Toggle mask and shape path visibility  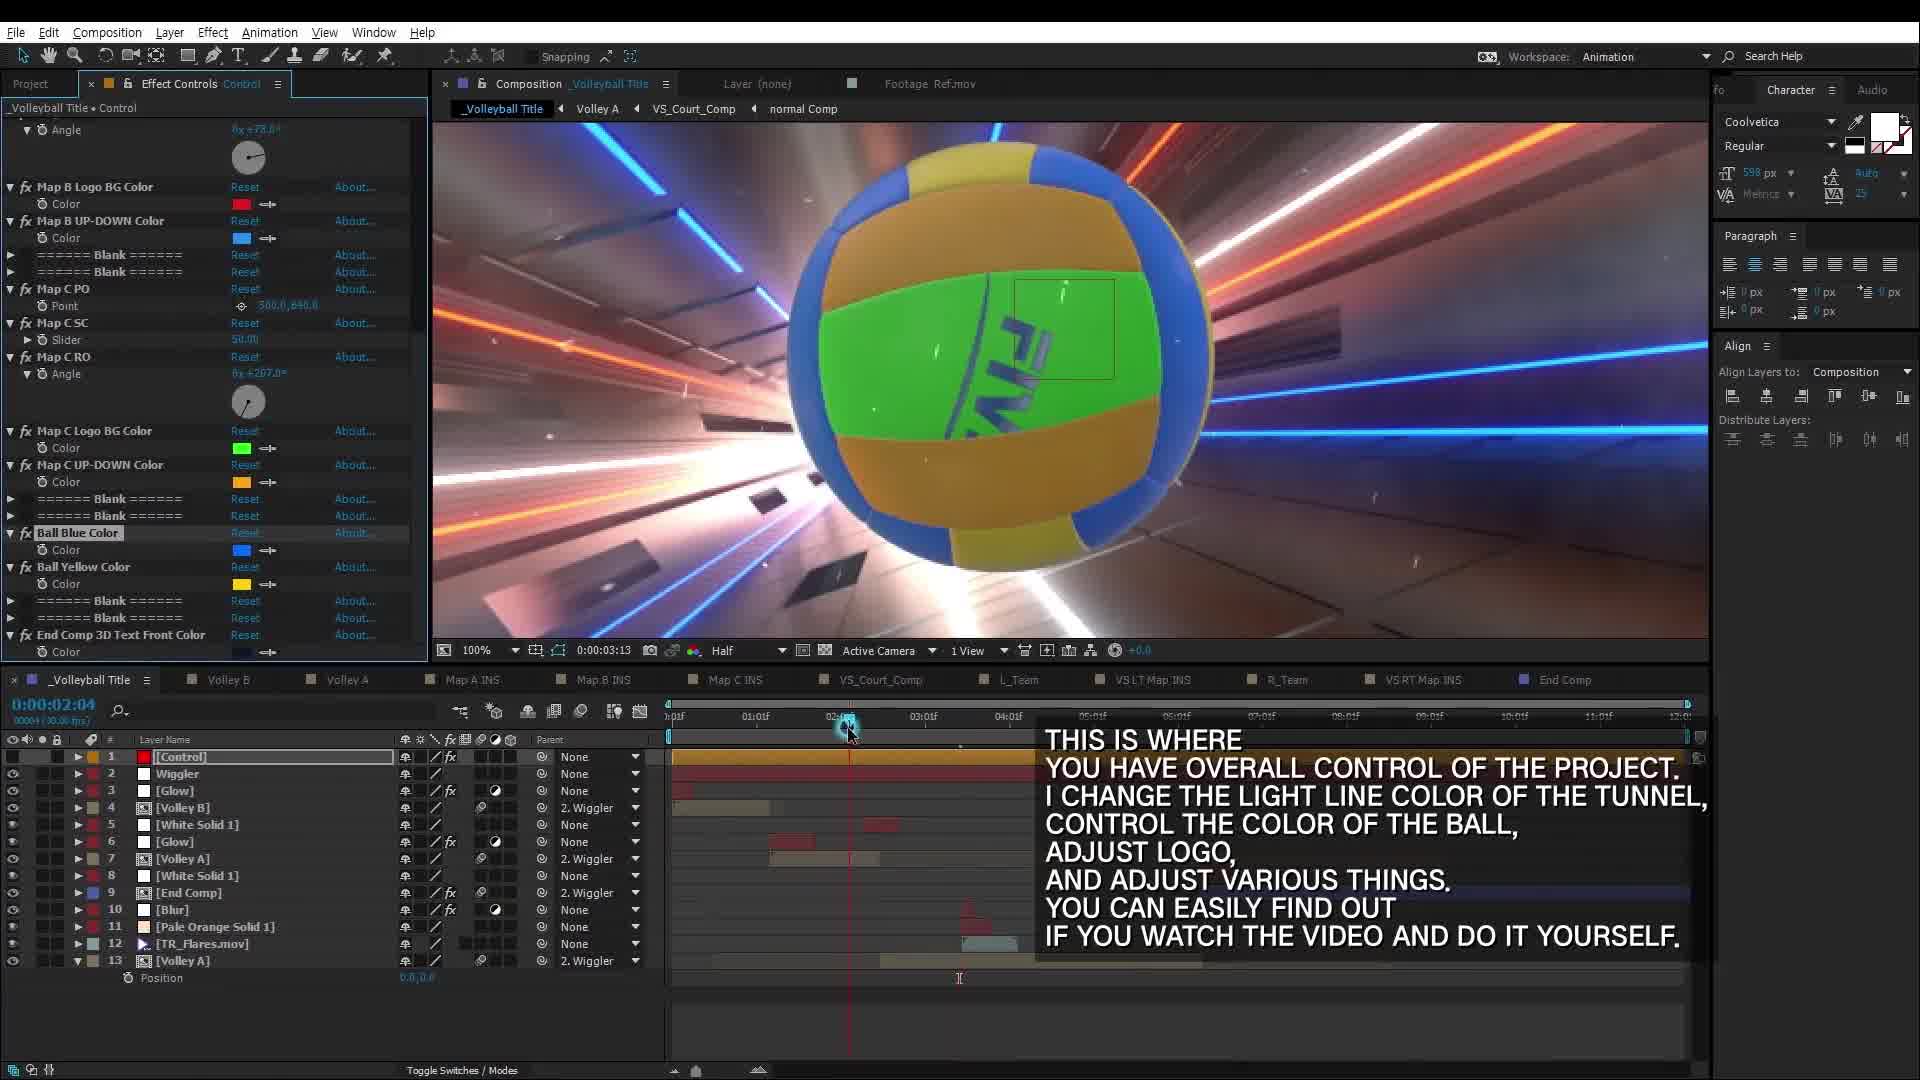(x=558, y=650)
